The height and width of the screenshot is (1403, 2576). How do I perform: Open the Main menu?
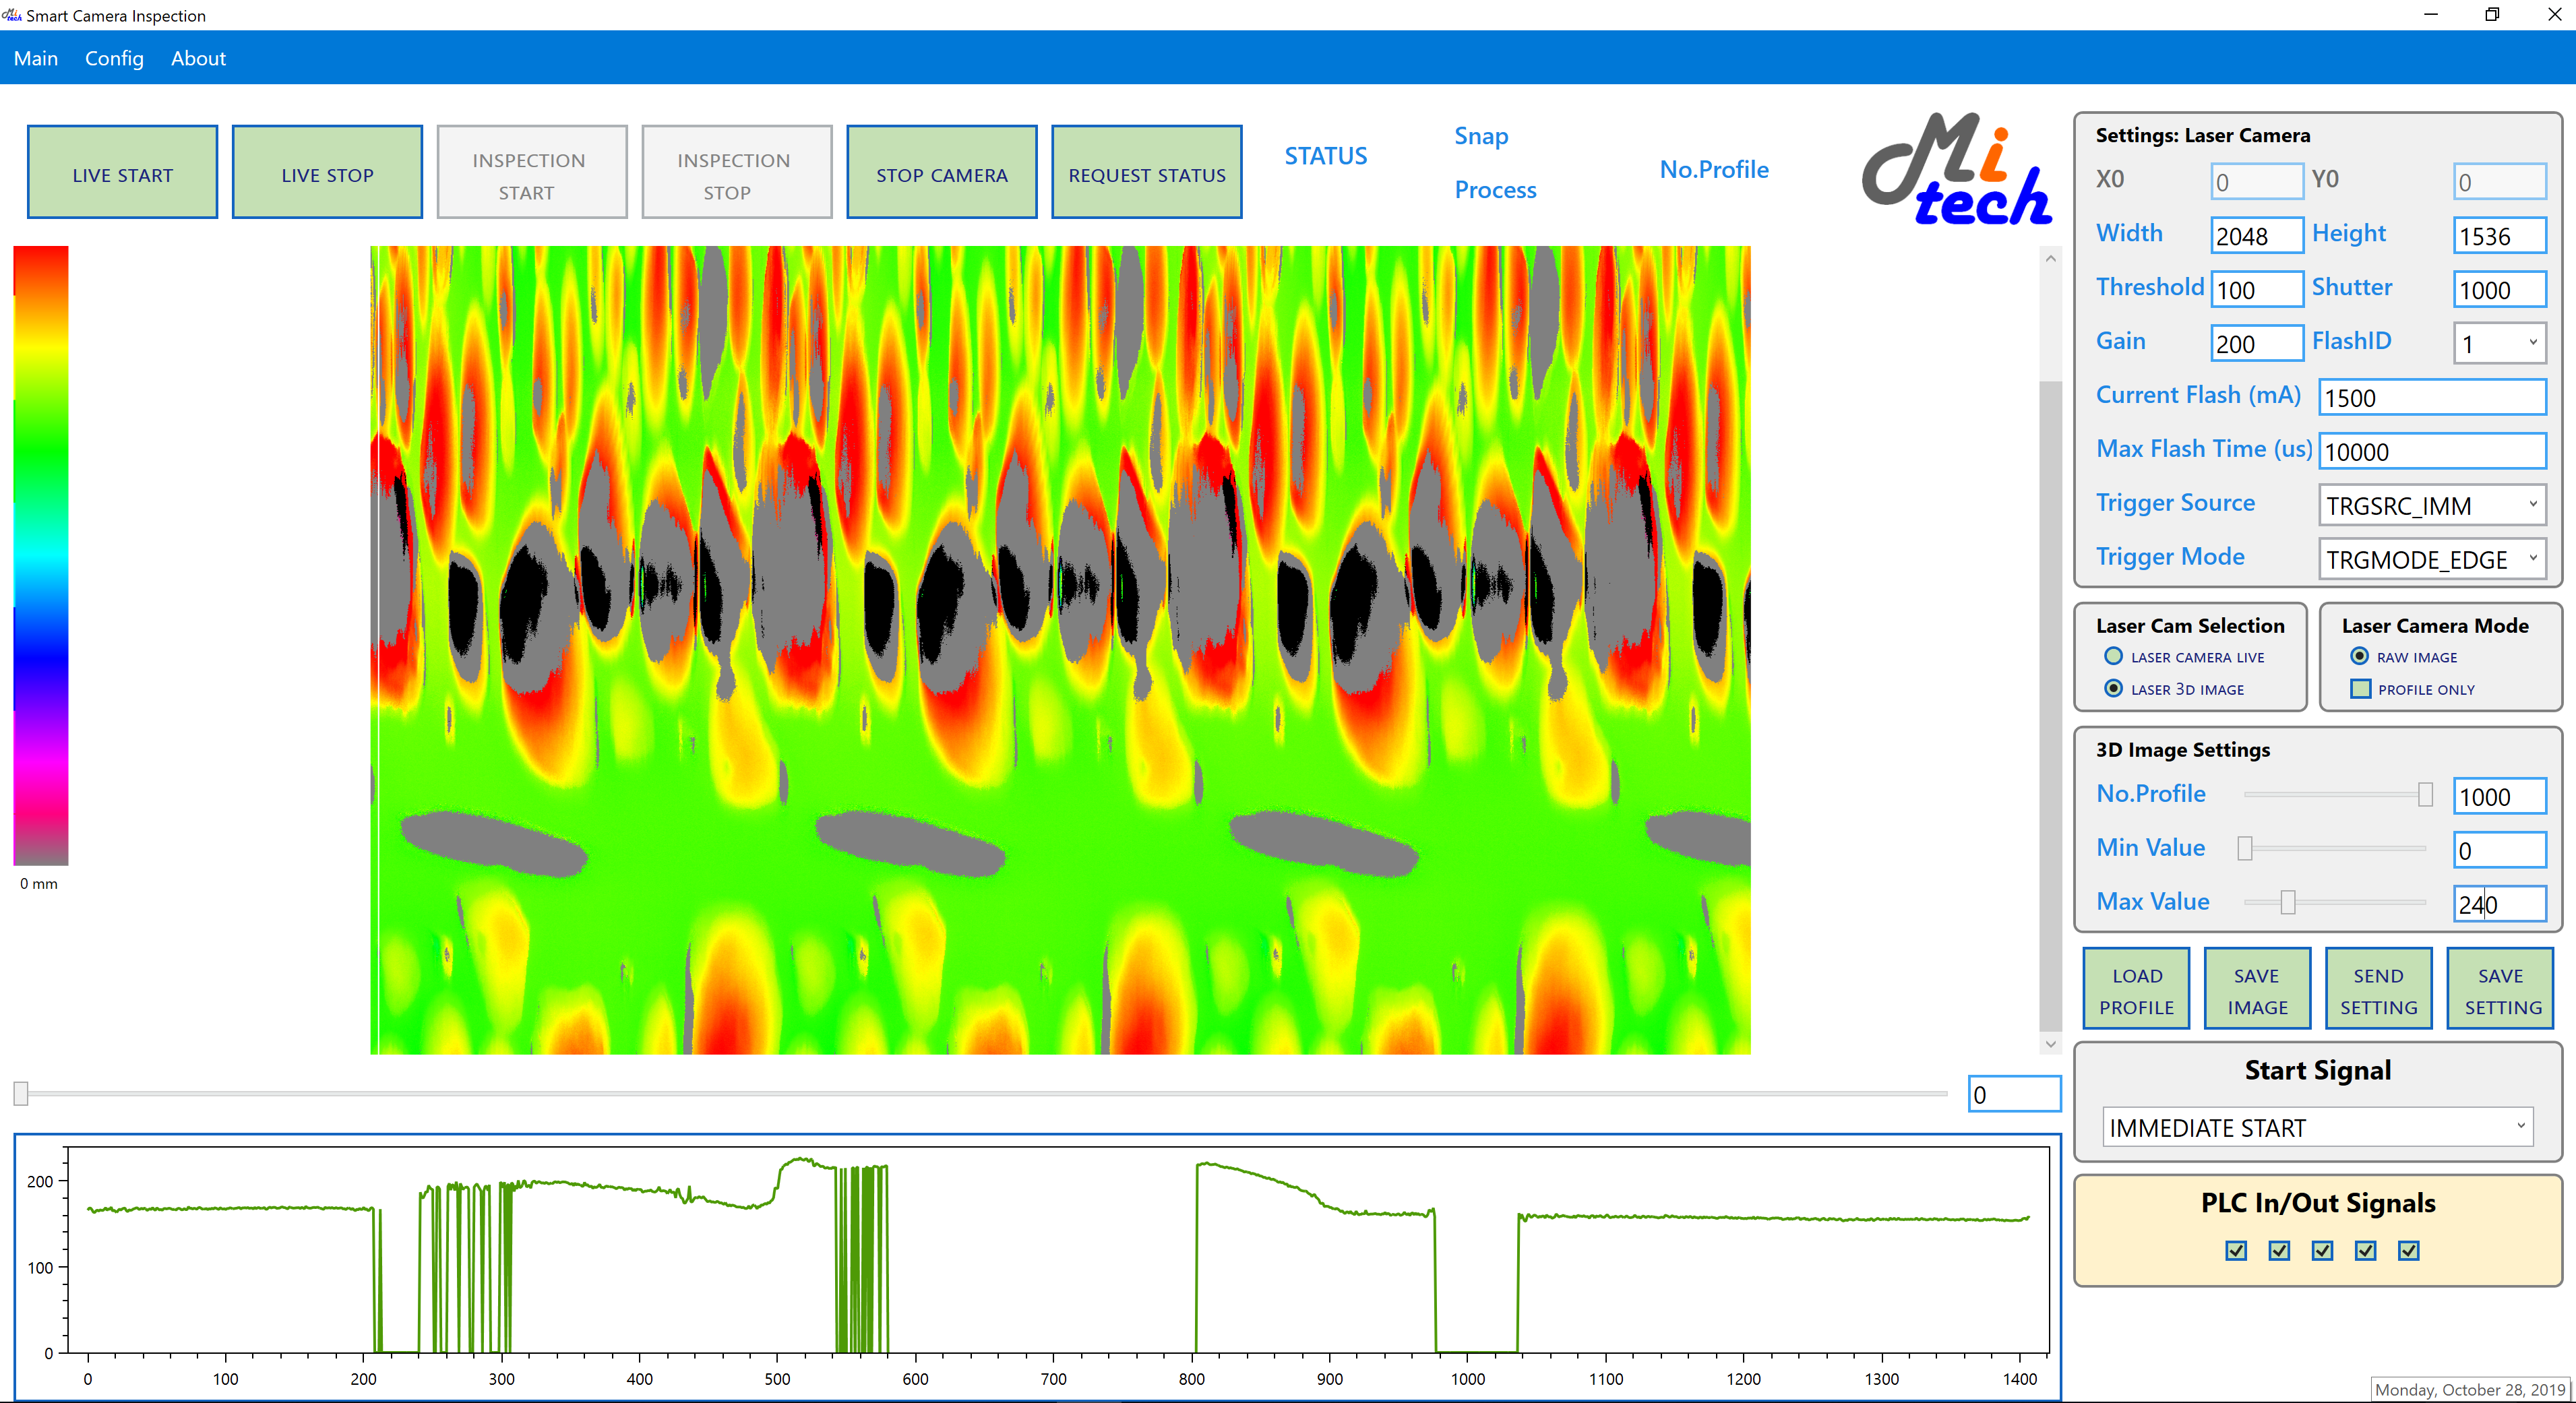pyautogui.click(x=36, y=58)
